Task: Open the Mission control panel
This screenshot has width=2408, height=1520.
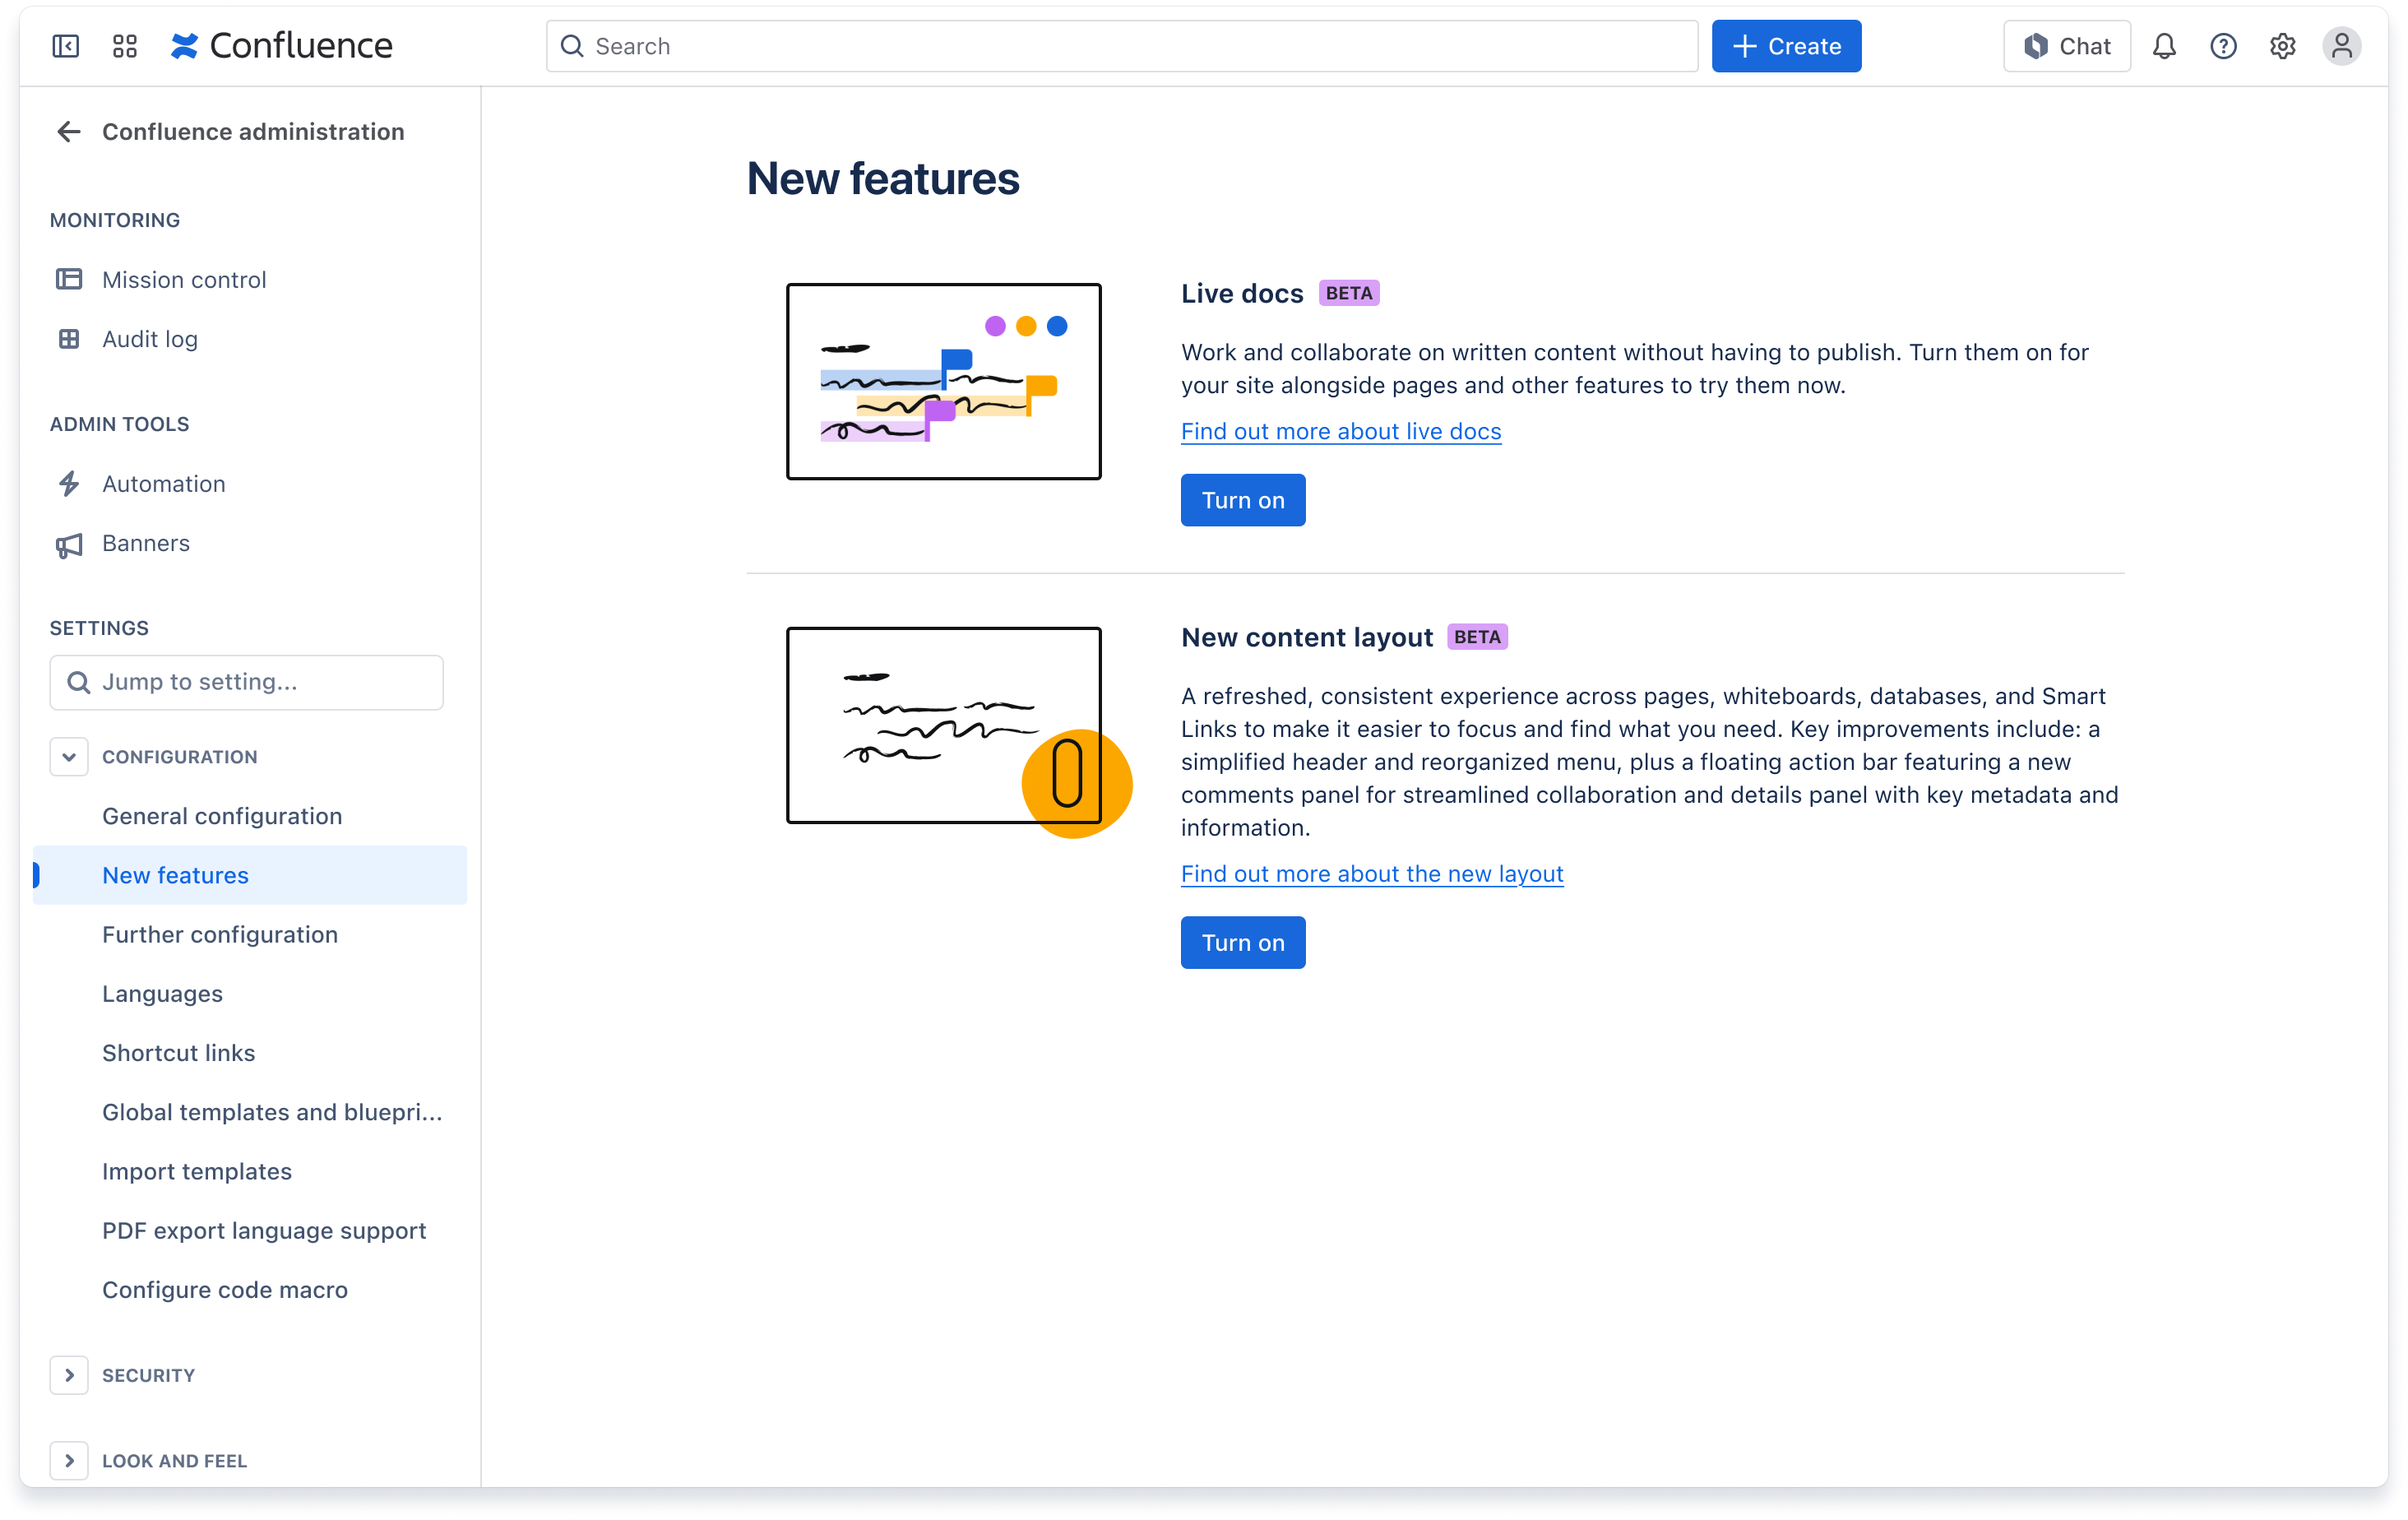Action: pos(183,279)
